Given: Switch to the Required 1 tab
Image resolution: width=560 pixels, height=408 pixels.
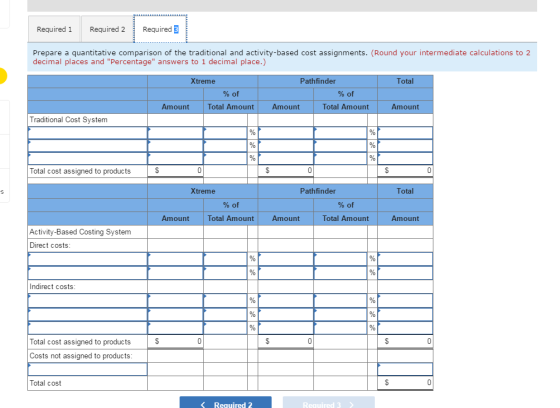Looking at the screenshot, I should (x=54, y=29).
